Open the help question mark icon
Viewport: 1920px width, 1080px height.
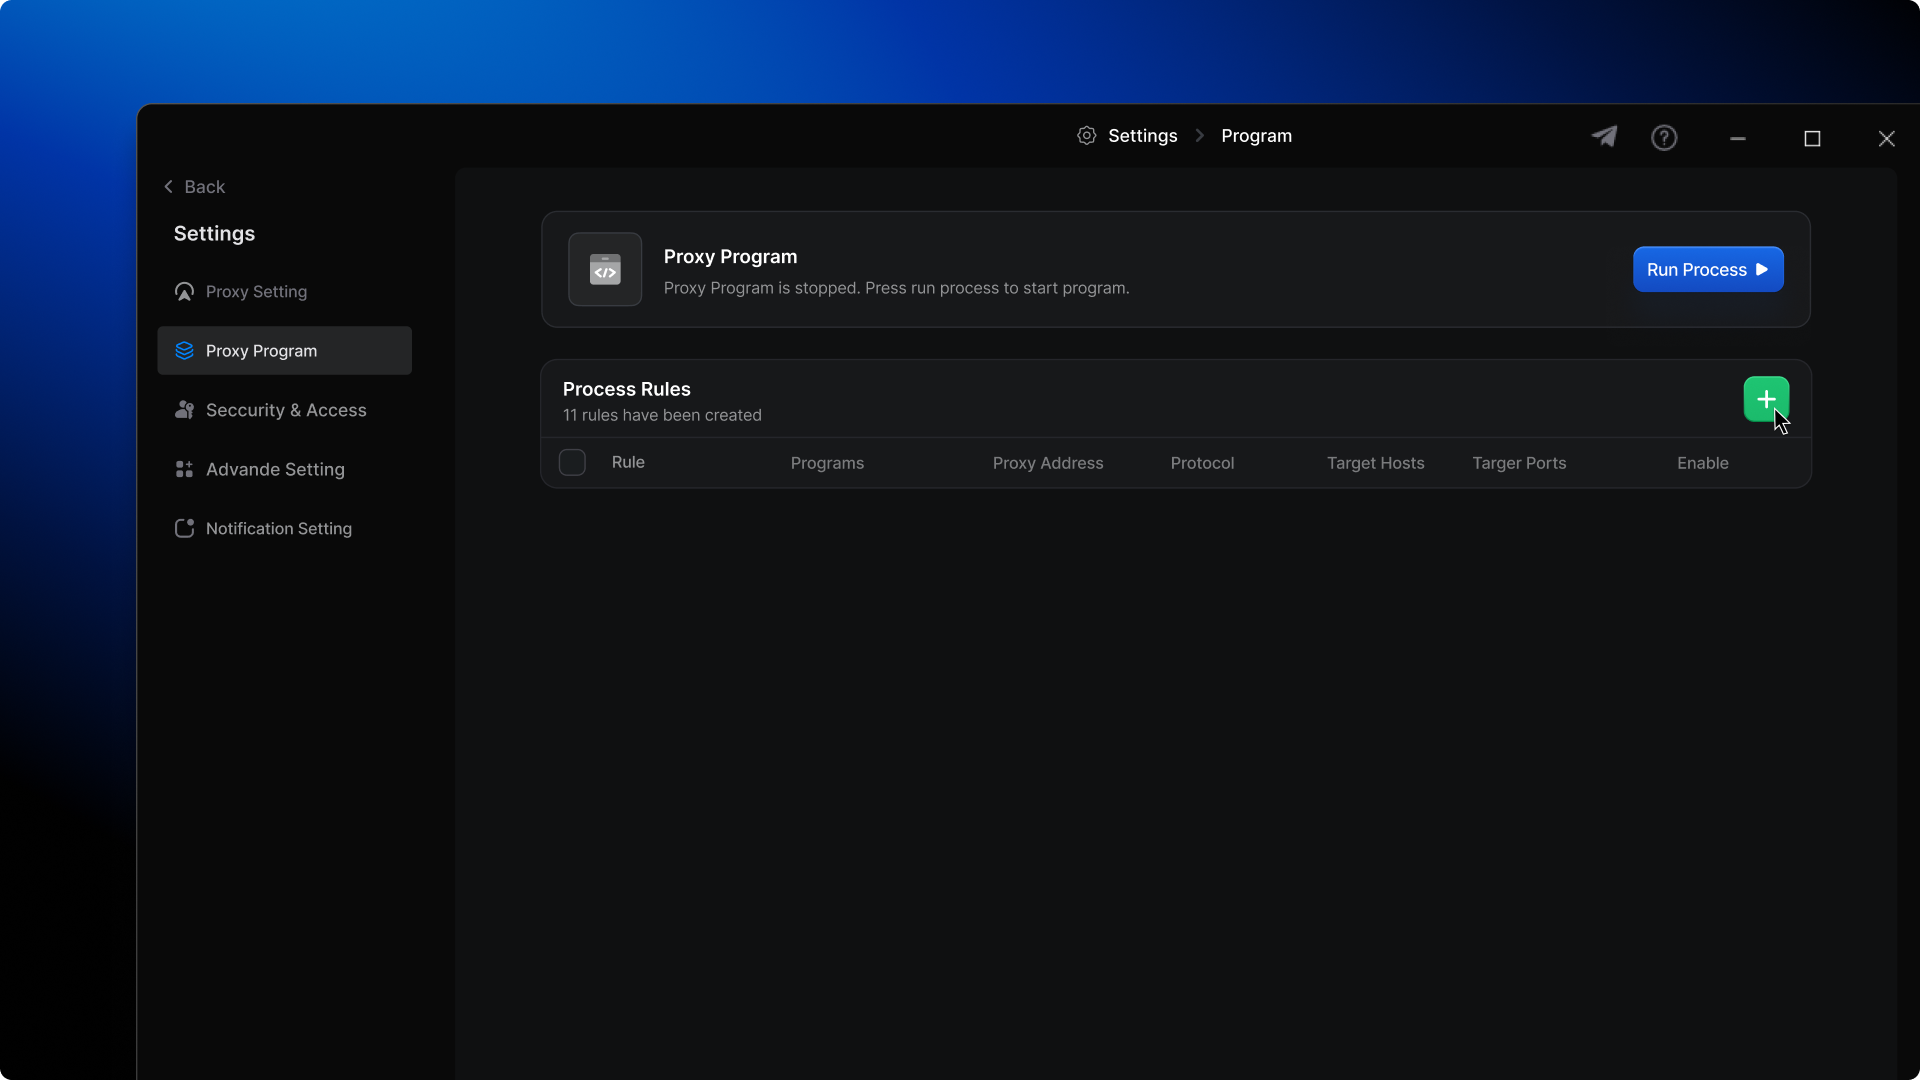tap(1664, 138)
